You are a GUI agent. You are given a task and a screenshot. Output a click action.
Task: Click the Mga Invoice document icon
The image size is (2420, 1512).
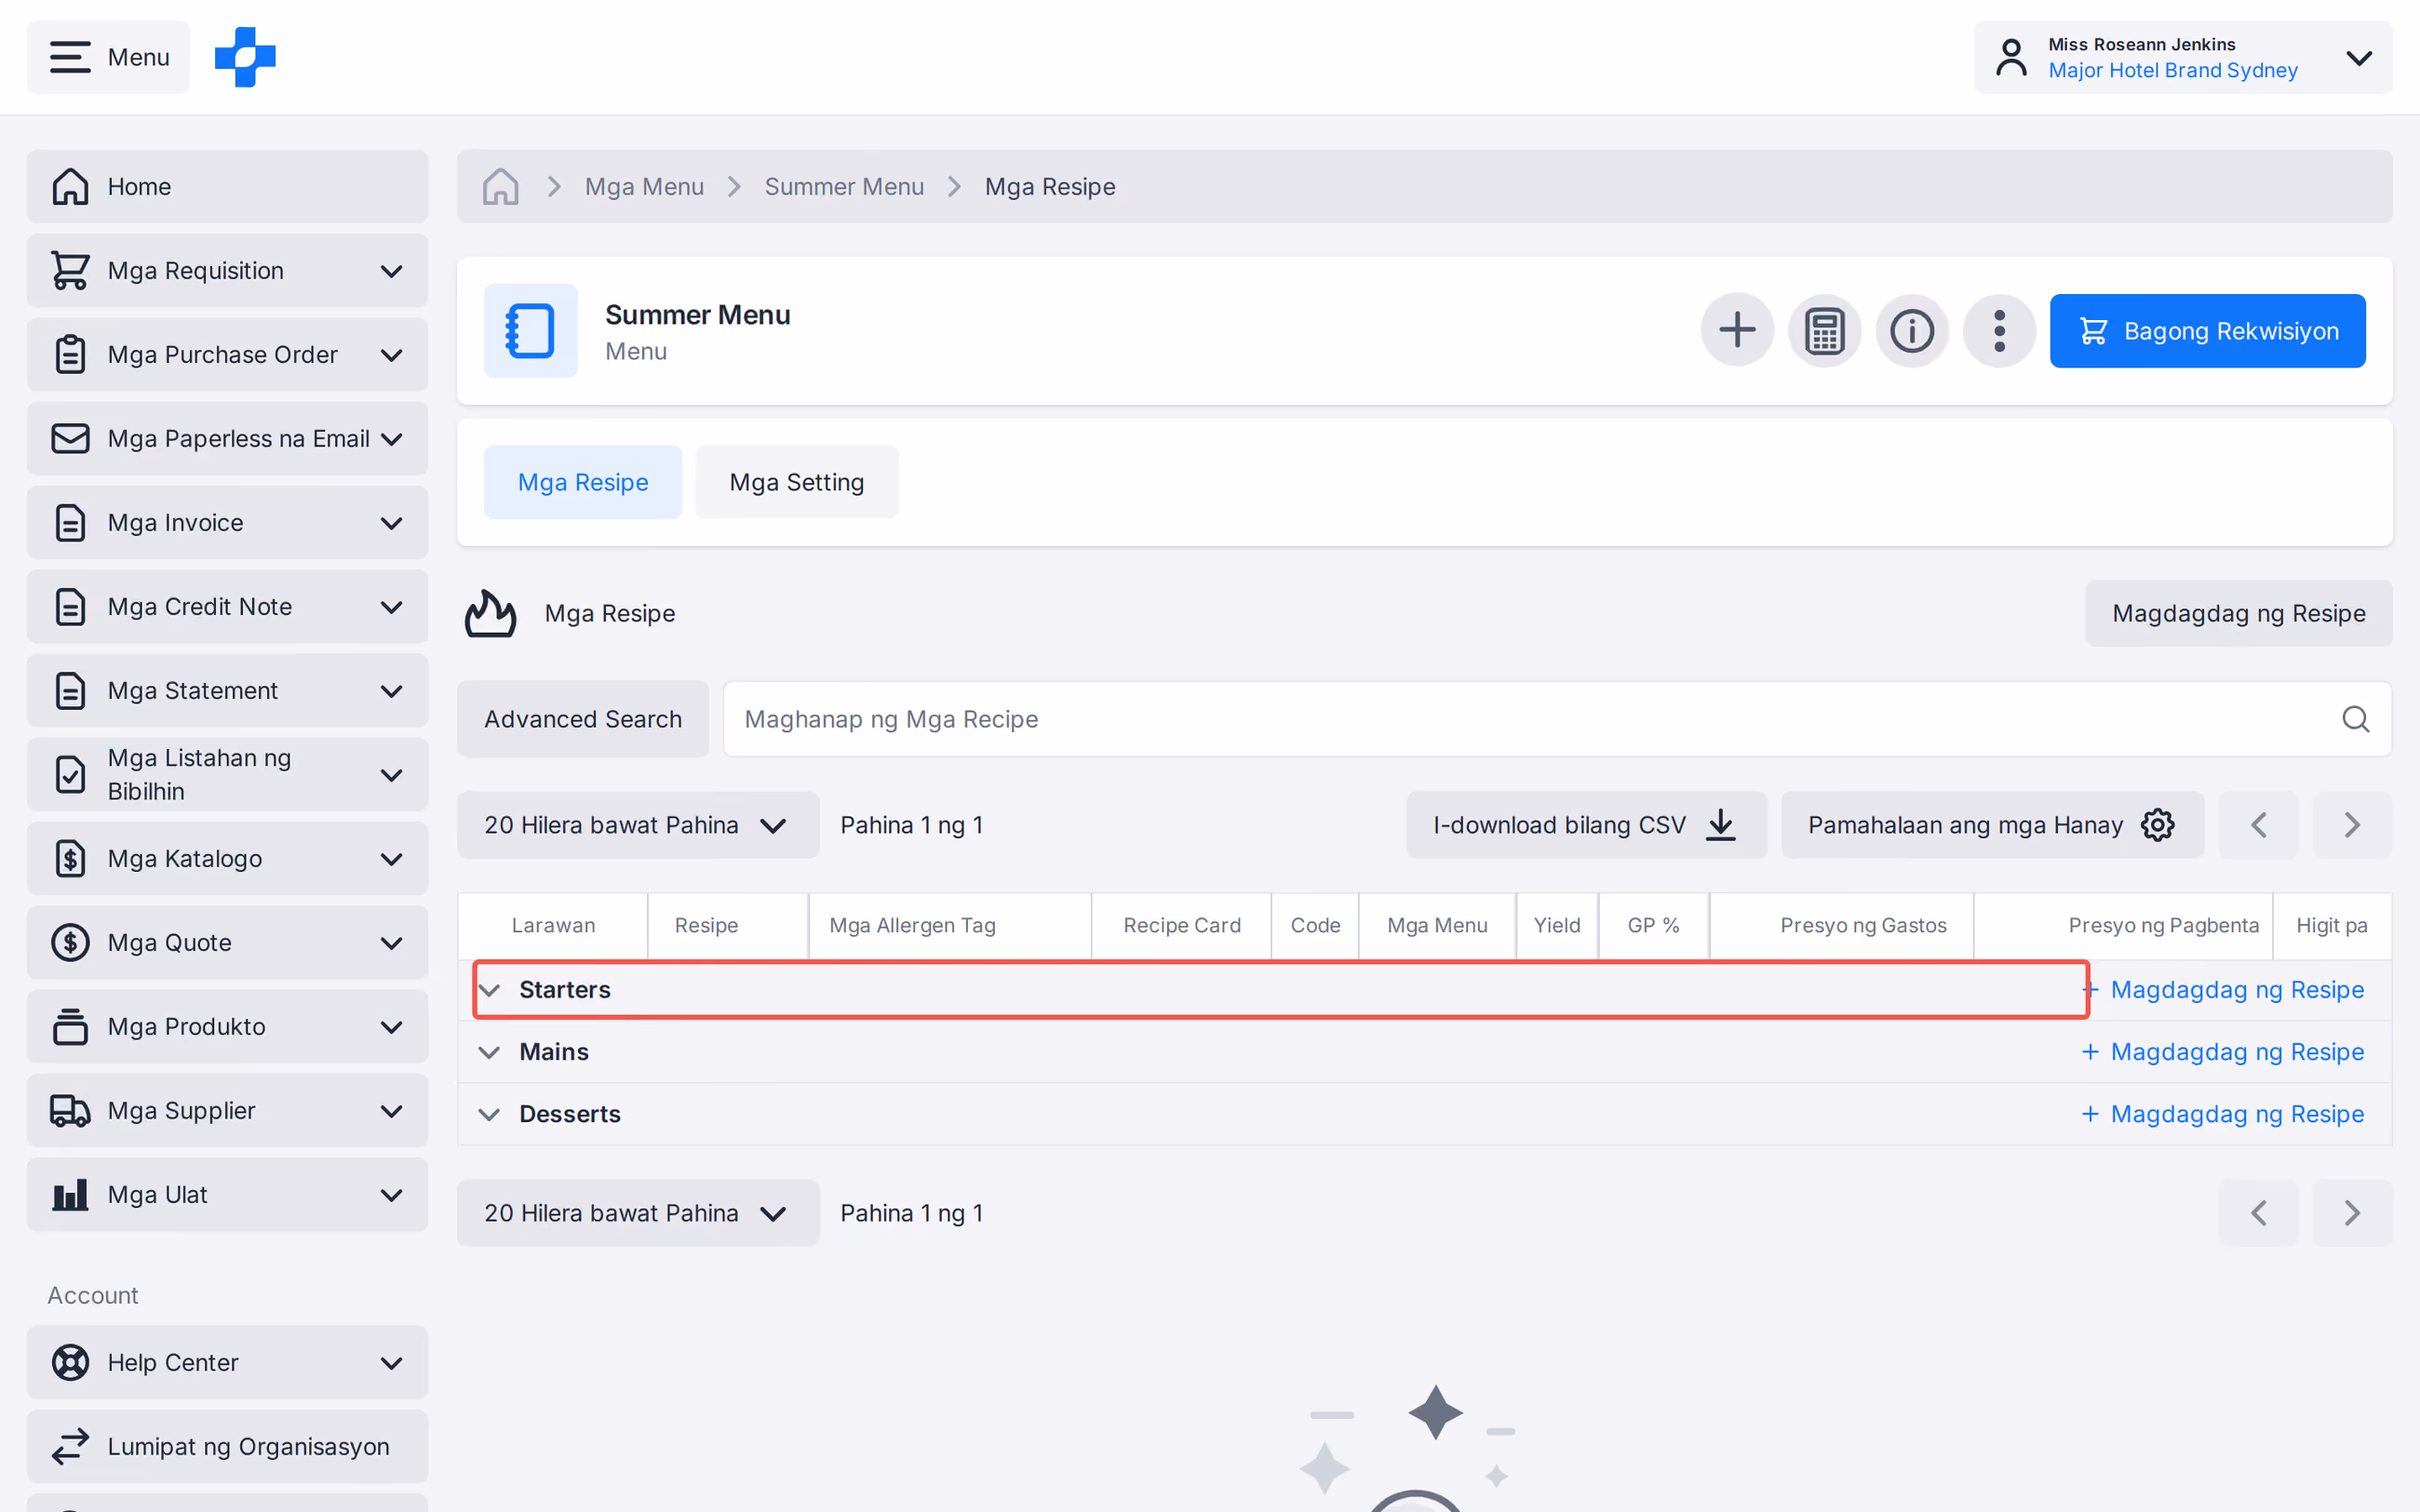pos(70,522)
